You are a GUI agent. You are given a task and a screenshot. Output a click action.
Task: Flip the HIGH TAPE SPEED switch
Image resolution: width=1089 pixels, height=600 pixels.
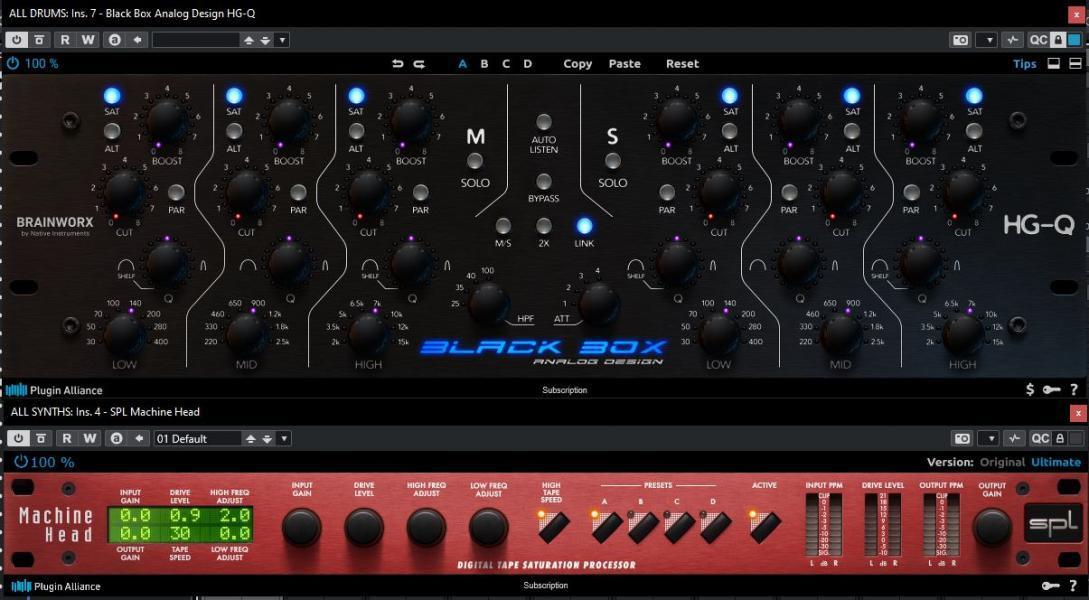click(553, 528)
